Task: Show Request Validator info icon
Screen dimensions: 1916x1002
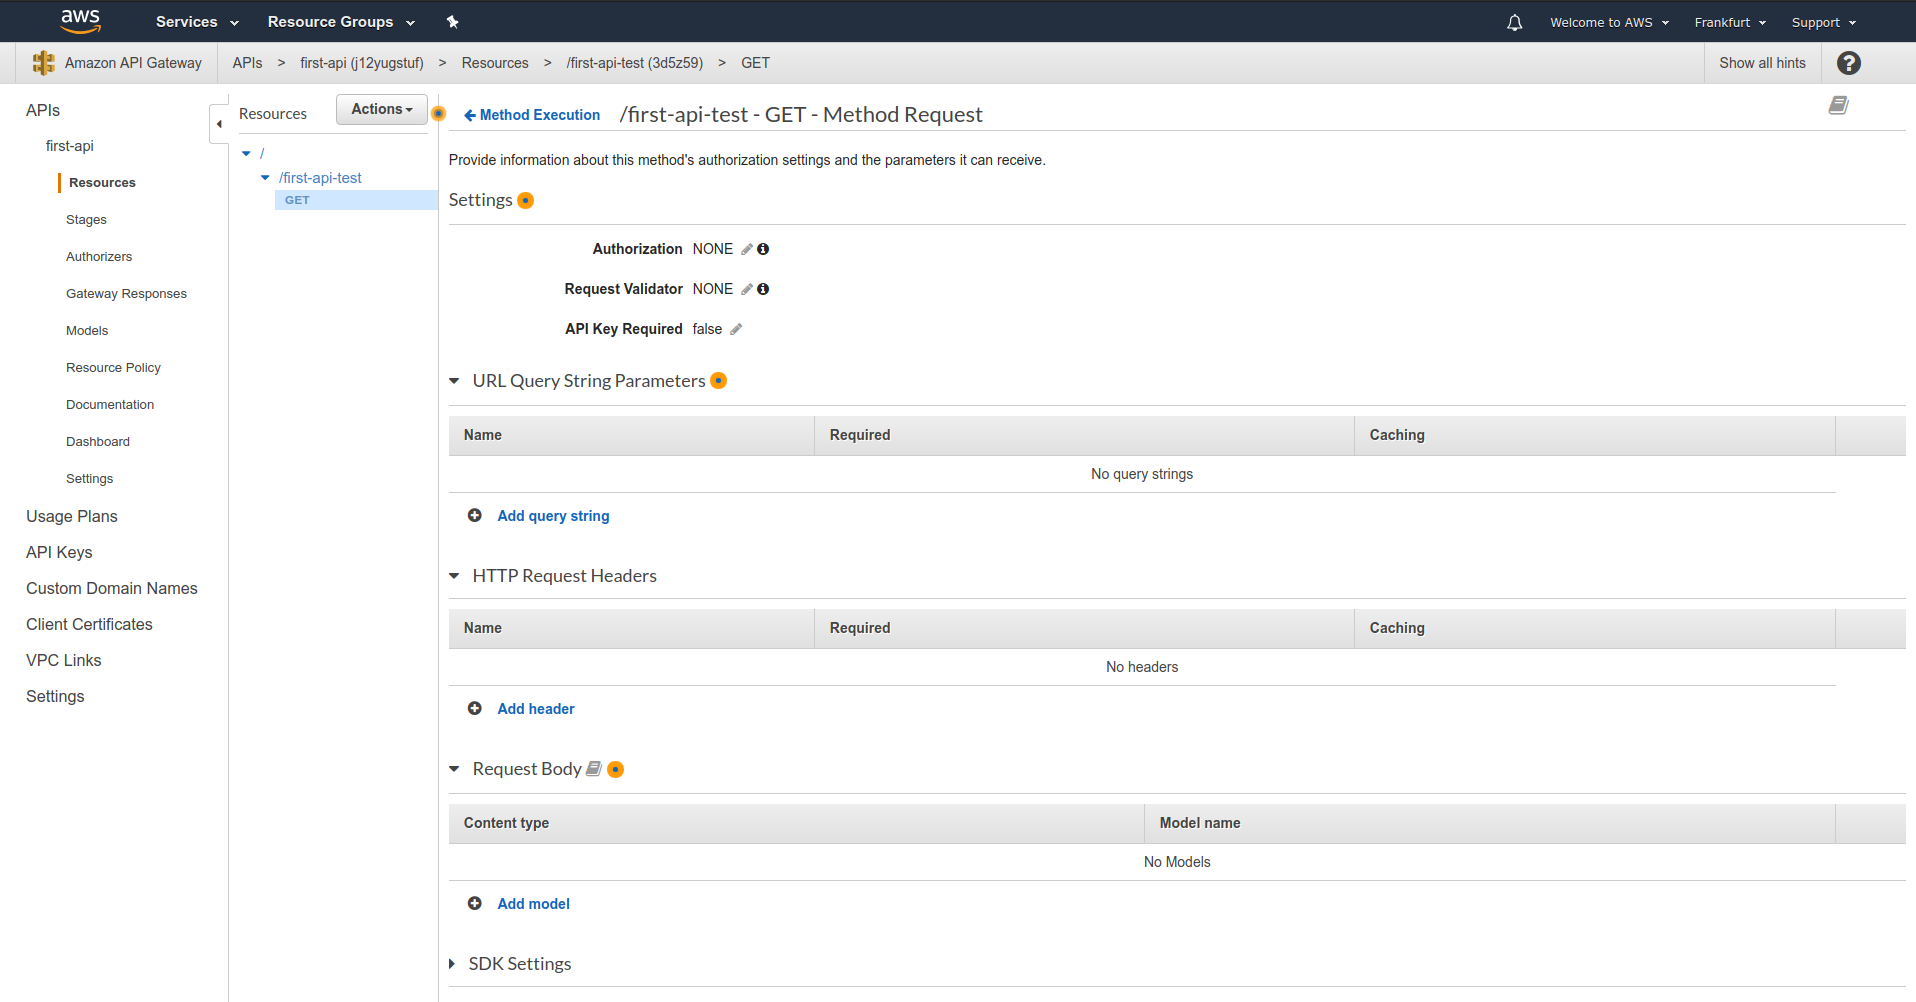Action: 763,289
